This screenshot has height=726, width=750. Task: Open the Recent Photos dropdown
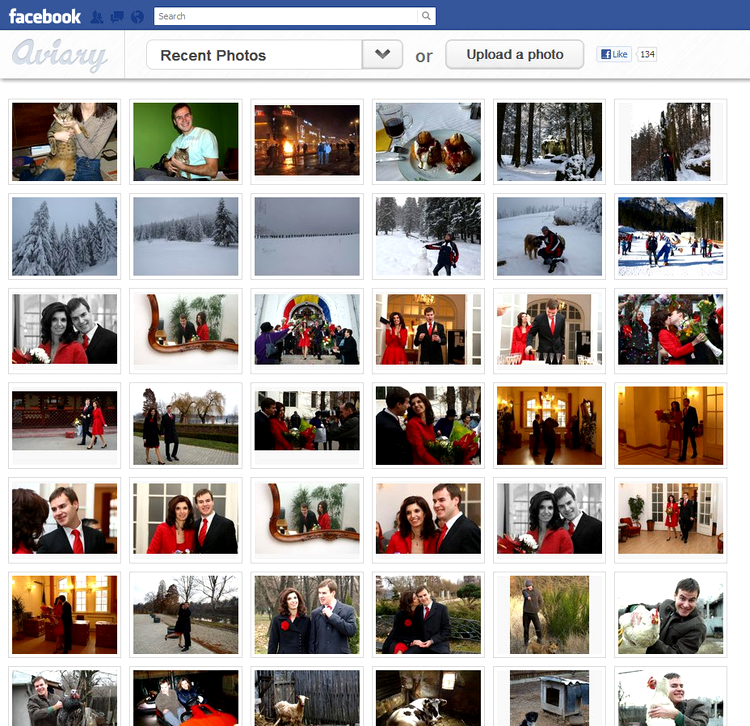pyautogui.click(x=275, y=55)
